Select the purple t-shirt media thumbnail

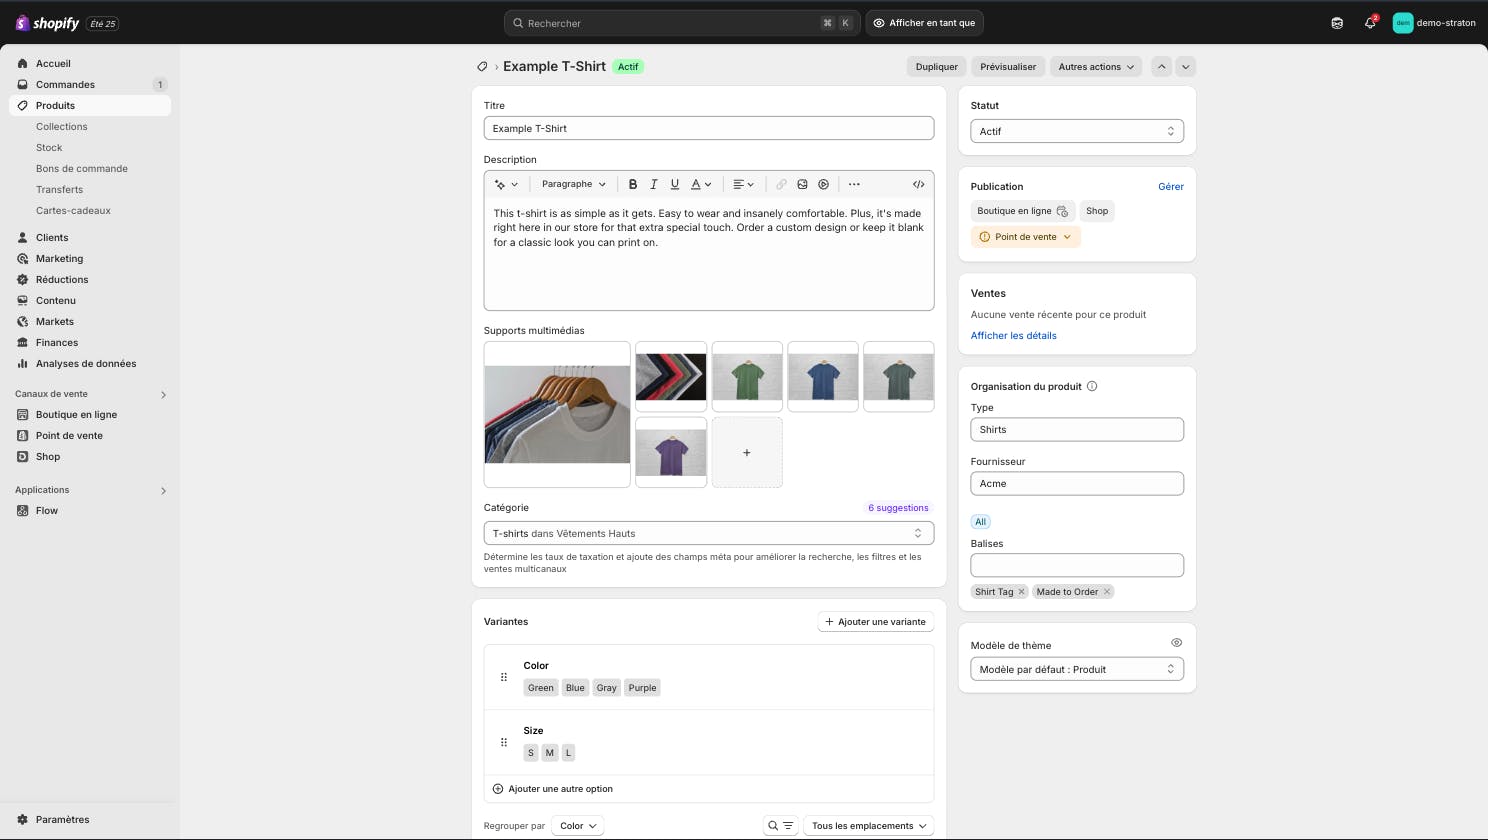pyautogui.click(x=670, y=452)
